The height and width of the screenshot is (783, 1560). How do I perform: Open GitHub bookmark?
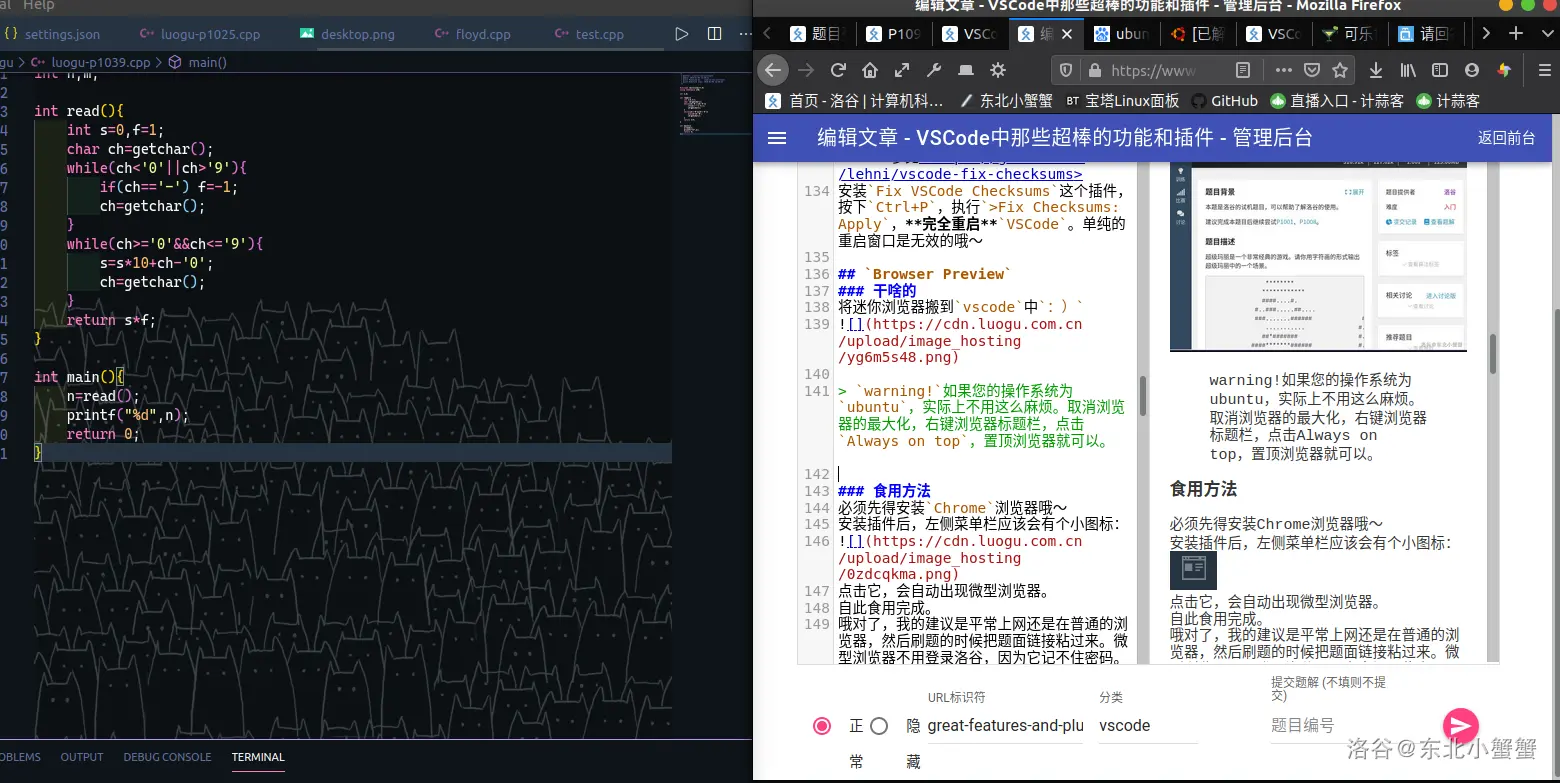click(x=1224, y=100)
